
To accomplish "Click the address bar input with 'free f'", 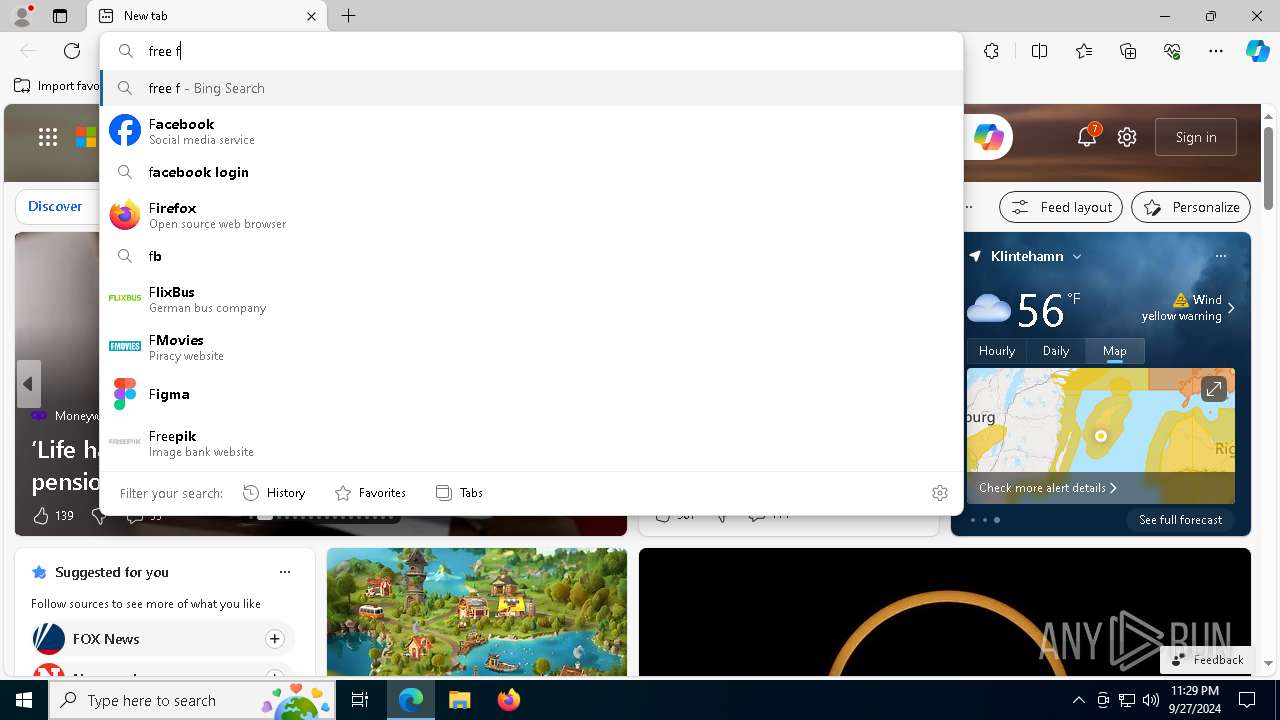I will [x=531, y=51].
